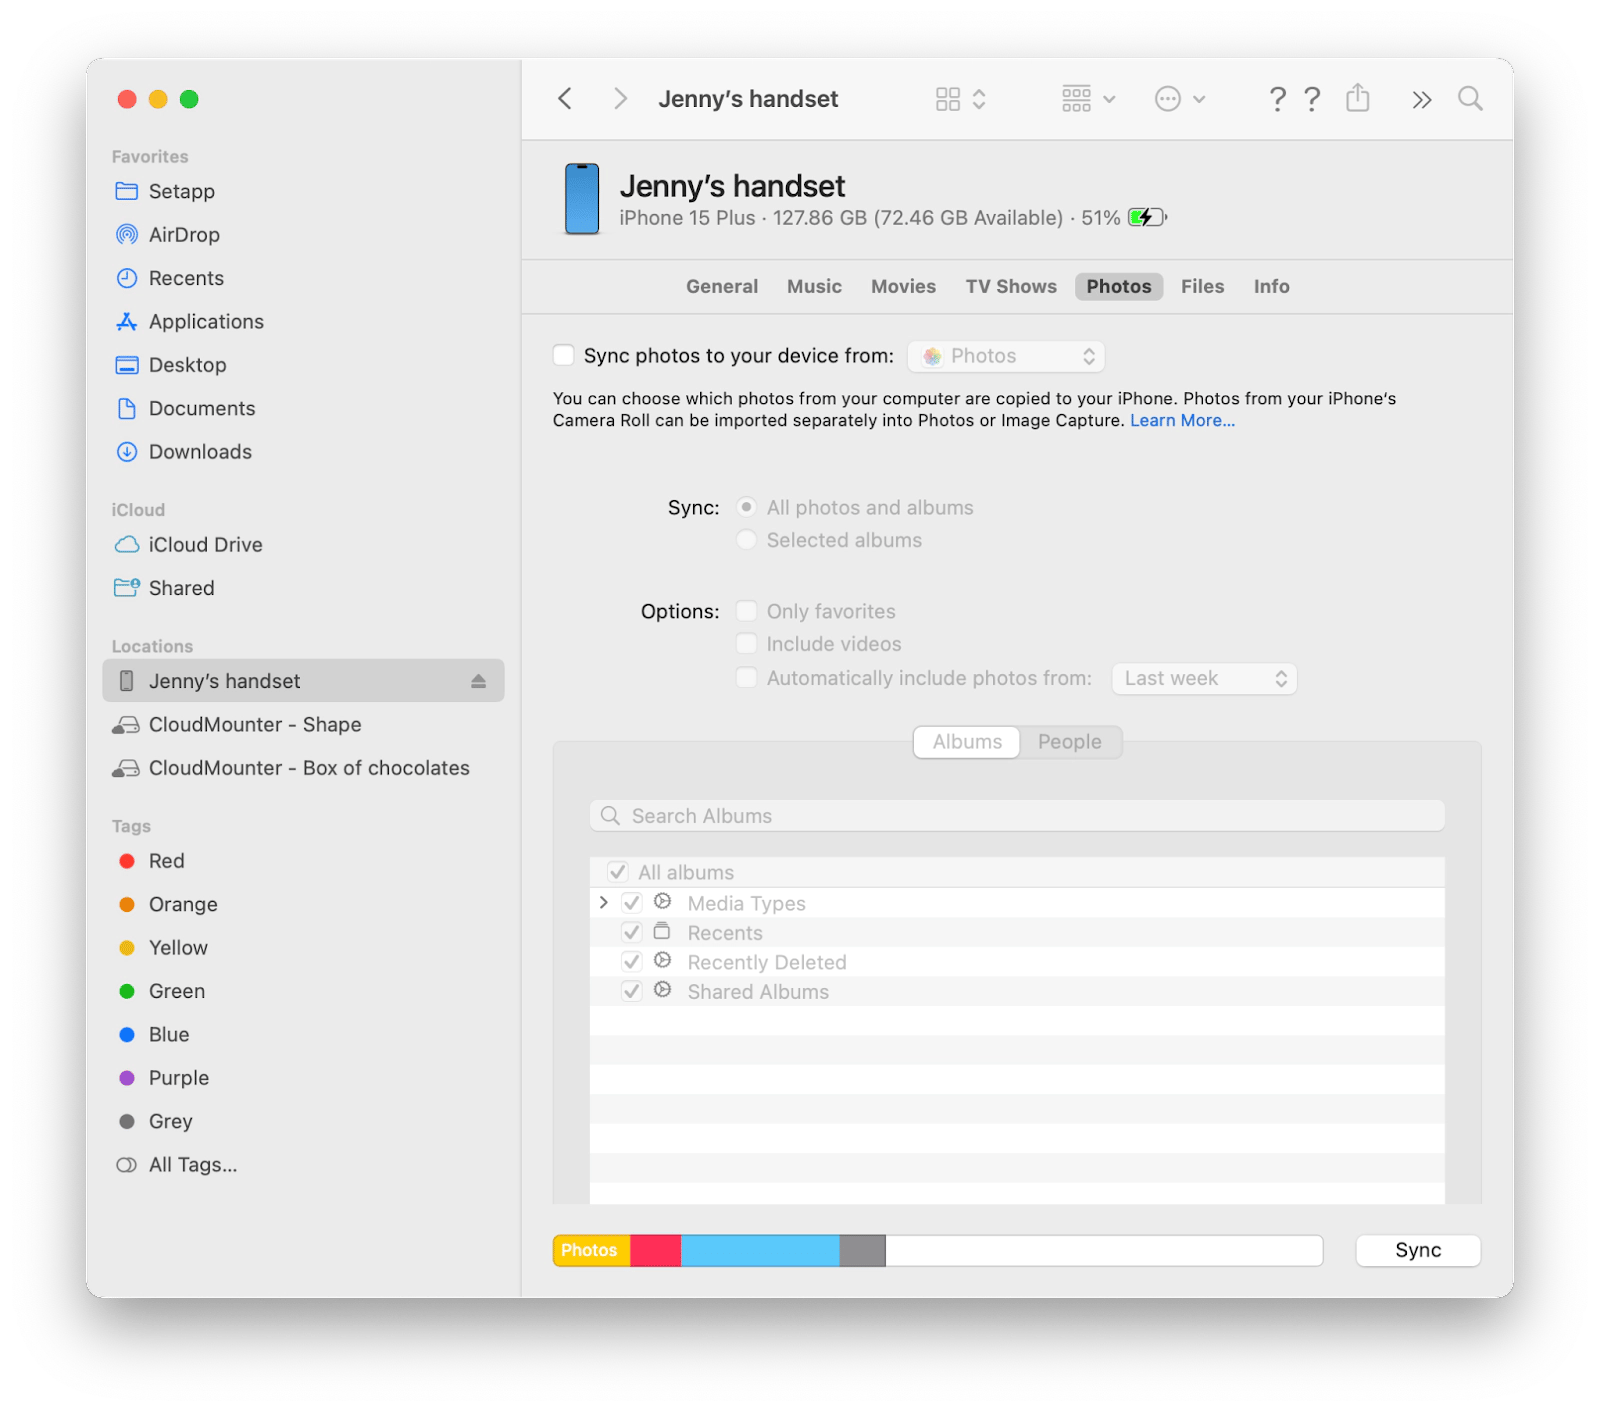Toggle Shared Albums checkbox
The image size is (1600, 1412).
point(631,991)
